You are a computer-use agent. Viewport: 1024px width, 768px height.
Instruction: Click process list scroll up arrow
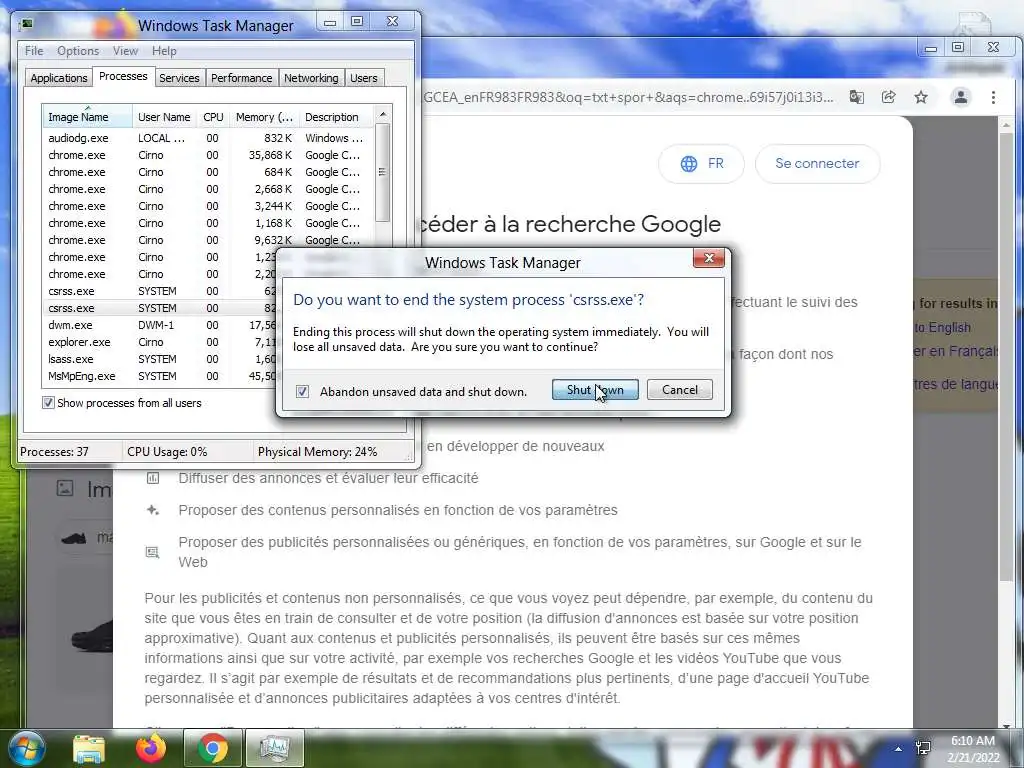(x=383, y=114)
